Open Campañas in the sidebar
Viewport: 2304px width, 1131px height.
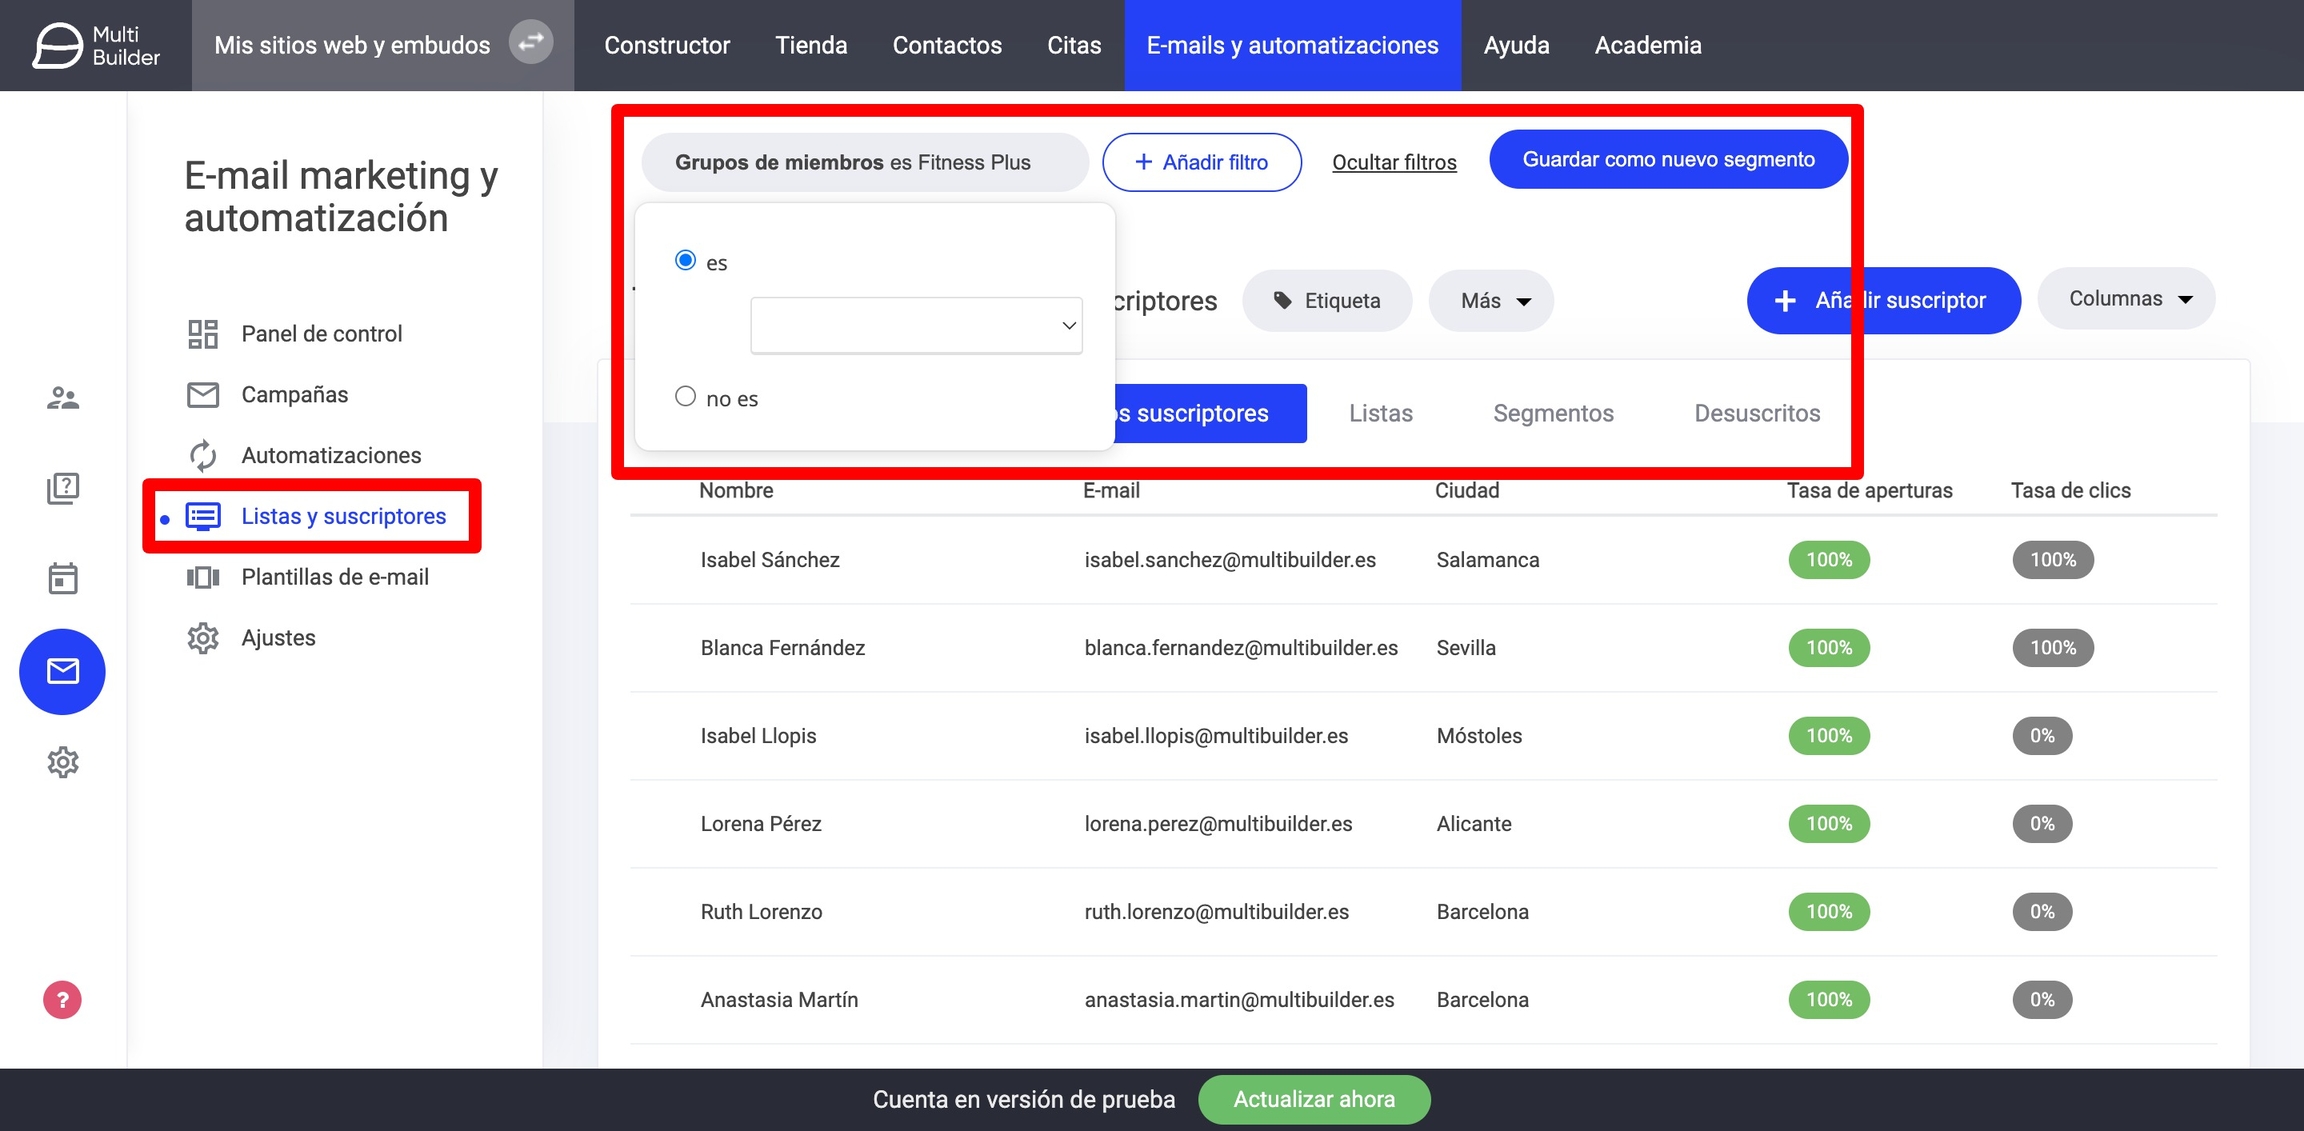pyautogui.click(x=294, y=394)
